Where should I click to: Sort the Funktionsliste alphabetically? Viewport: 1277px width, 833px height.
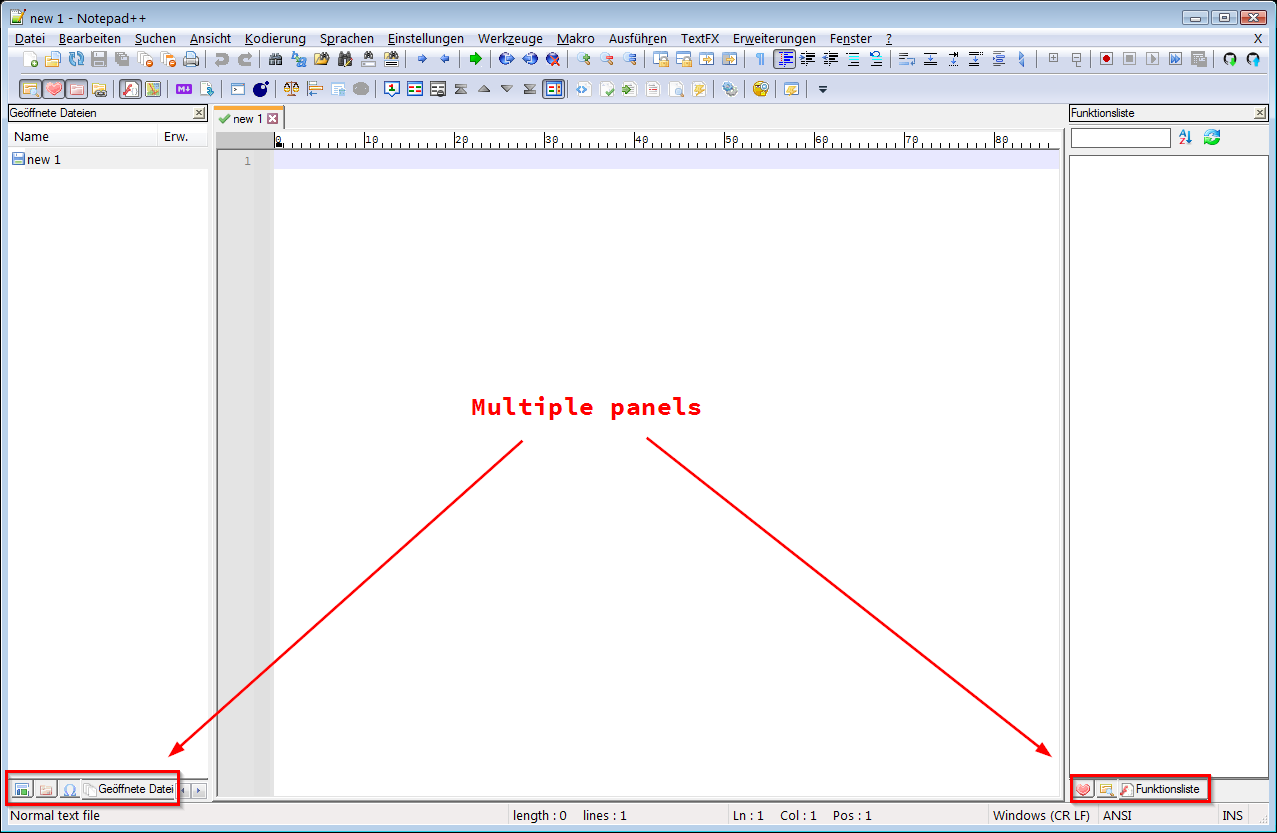tap(1185, 137)
